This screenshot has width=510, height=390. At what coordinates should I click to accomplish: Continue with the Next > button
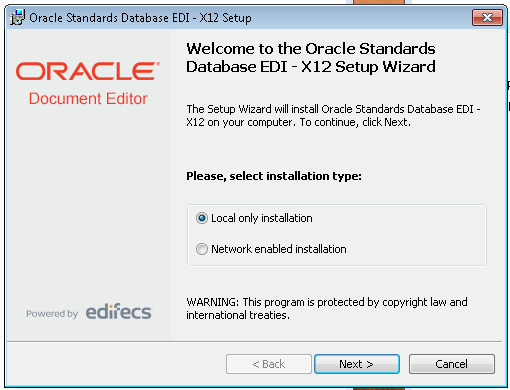(357, 364)
